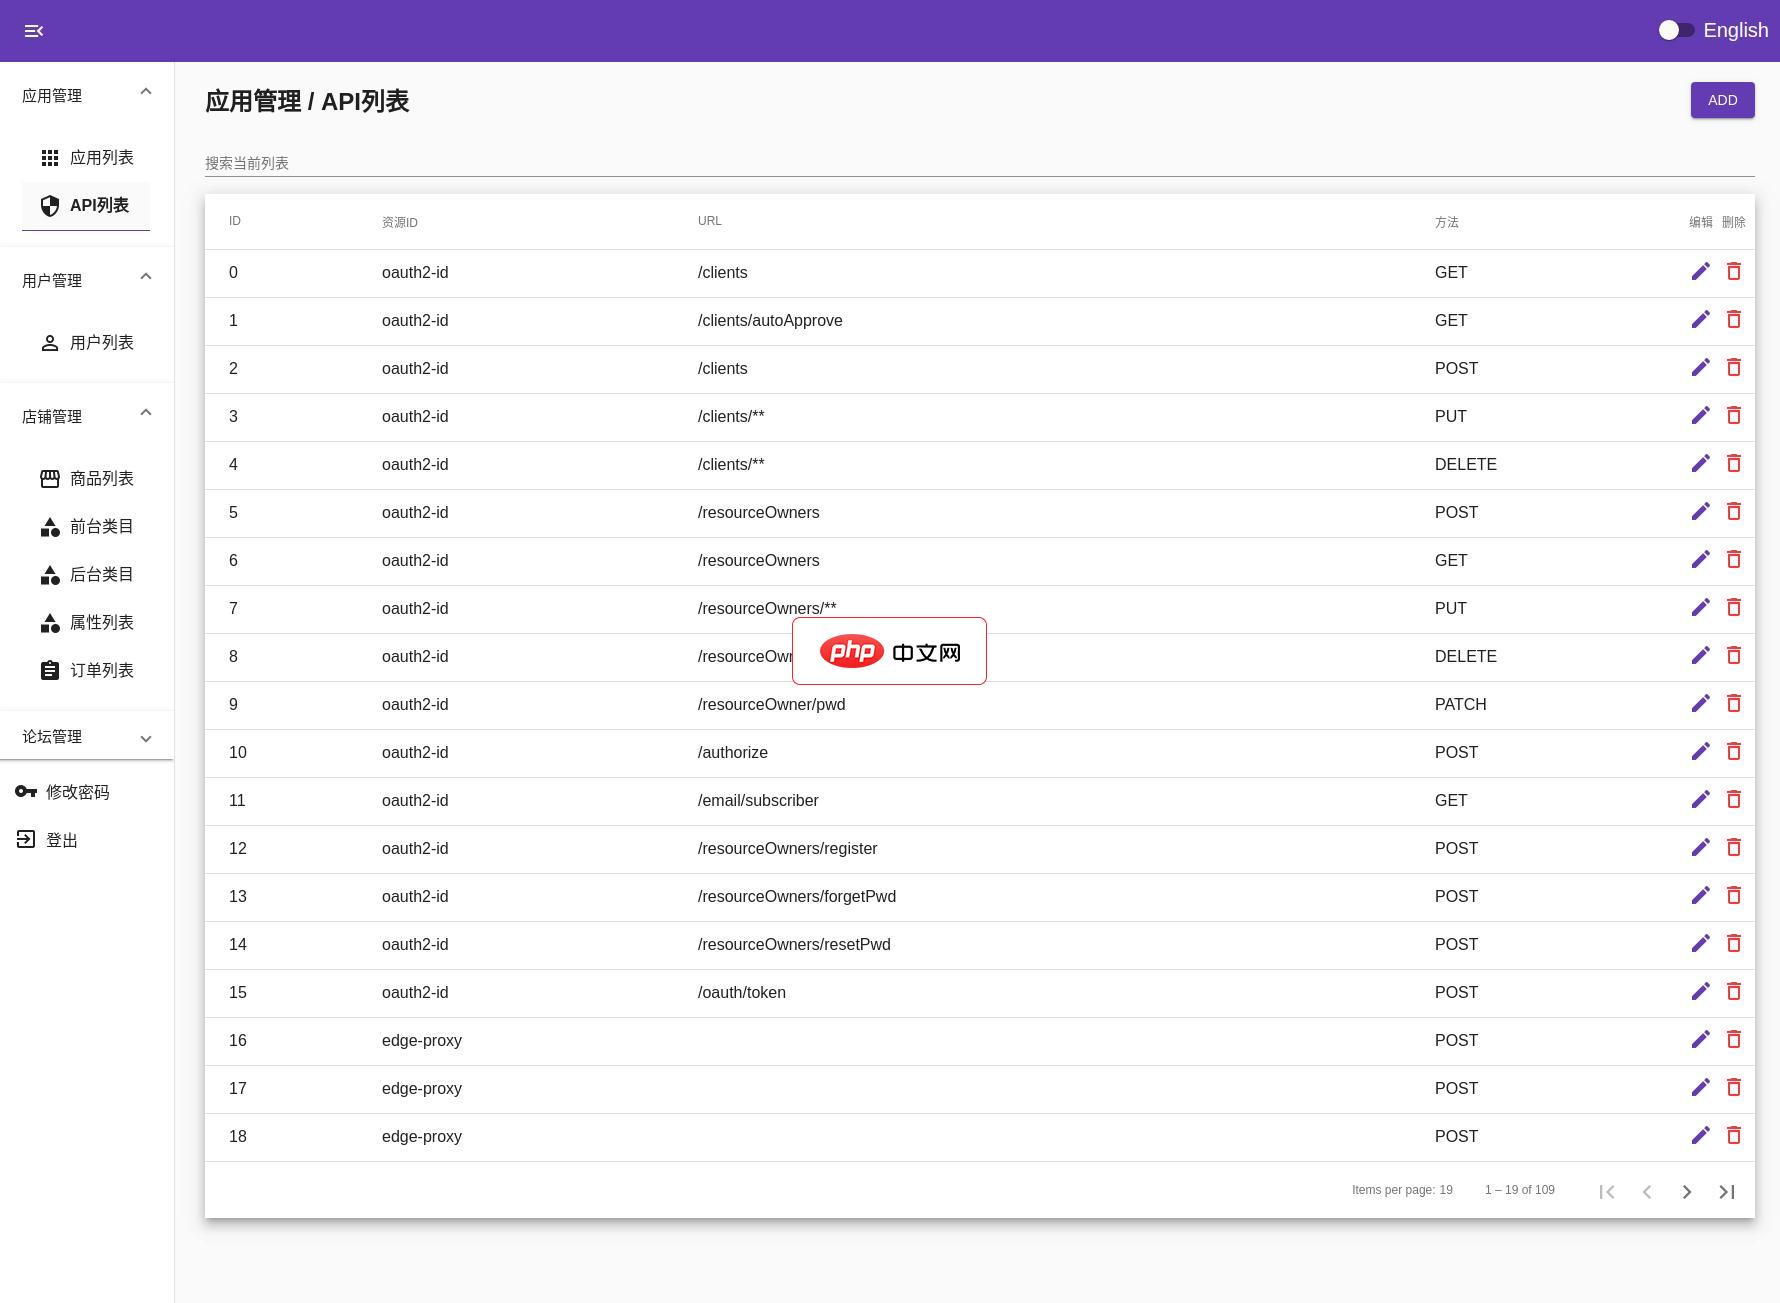
Task: Toggle the English language switch
Action: click(1676, 30)
